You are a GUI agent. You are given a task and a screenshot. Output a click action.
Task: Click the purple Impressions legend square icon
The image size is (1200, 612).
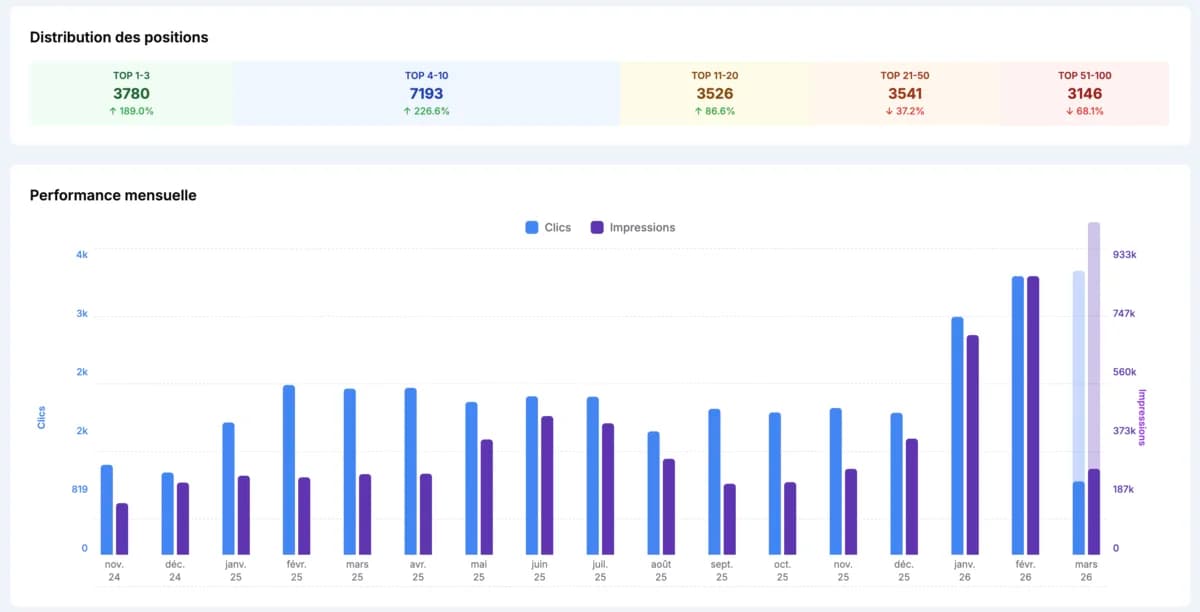click(597, 227)
